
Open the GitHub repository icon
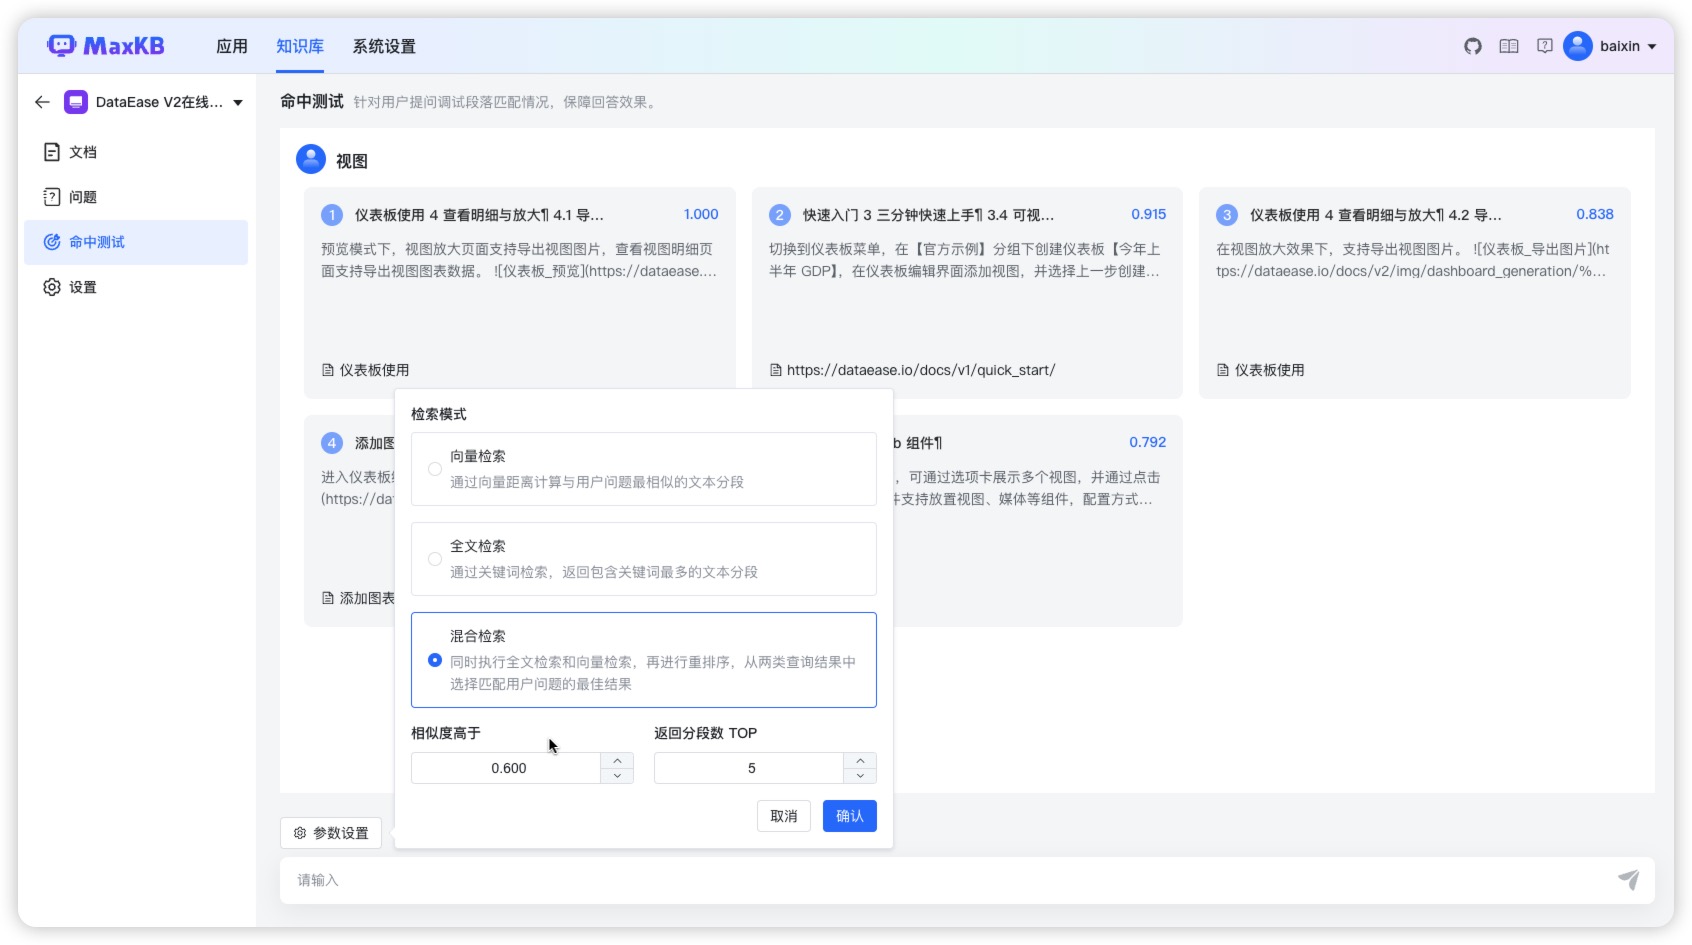pyautogui.click(x=1473, y=46)
